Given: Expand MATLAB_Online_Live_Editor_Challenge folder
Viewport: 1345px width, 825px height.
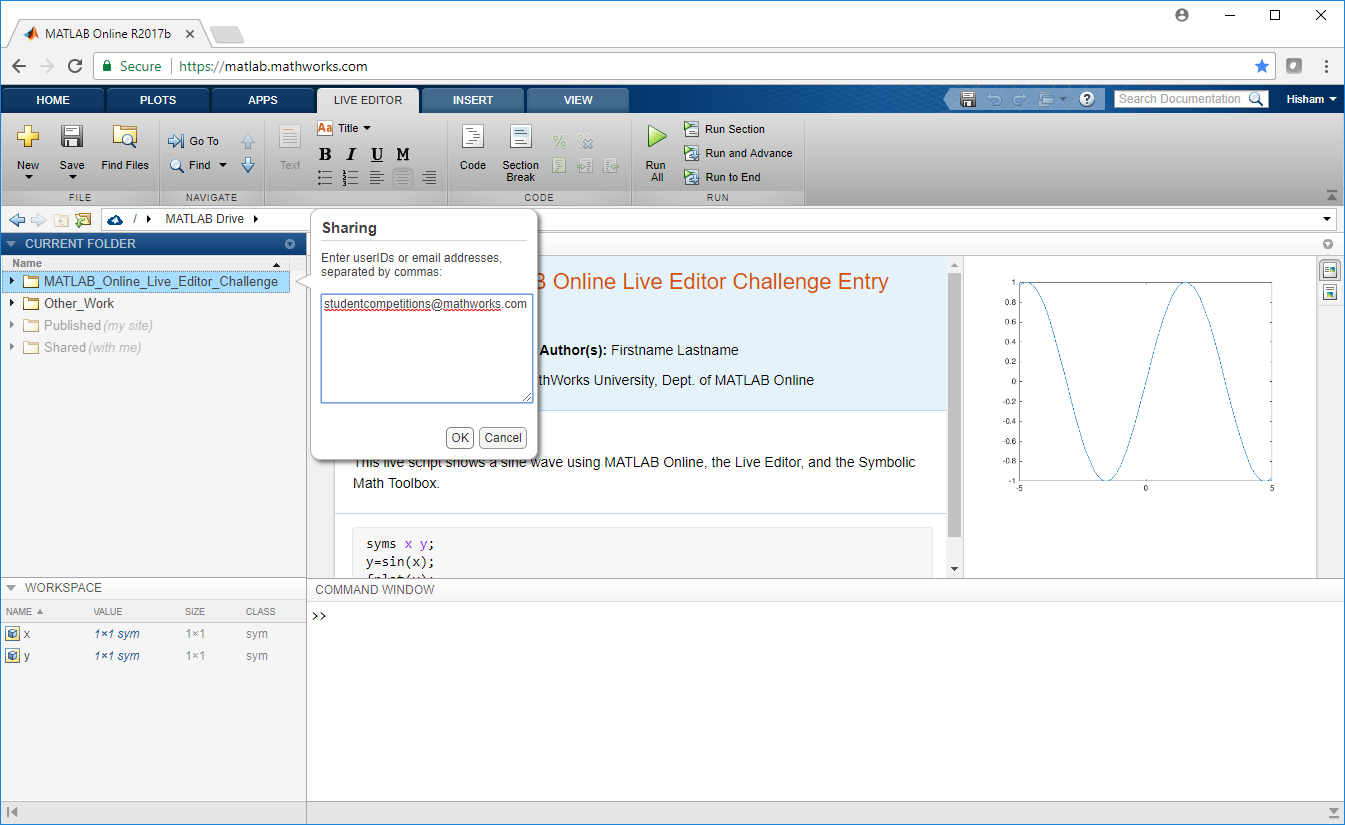Looking at the screenshot, I should click(x=12, y=281).
